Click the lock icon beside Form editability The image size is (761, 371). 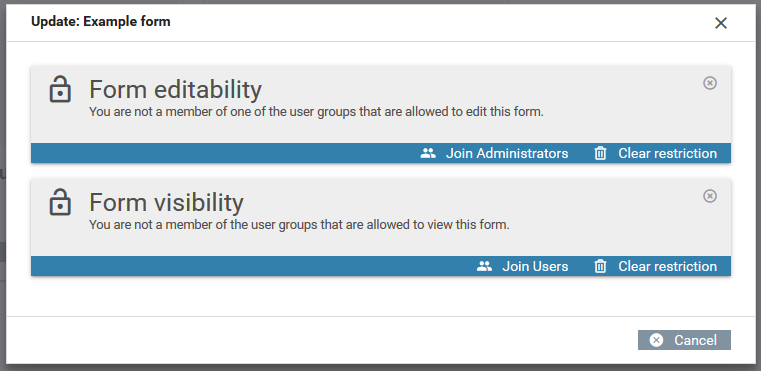(60, 90)
